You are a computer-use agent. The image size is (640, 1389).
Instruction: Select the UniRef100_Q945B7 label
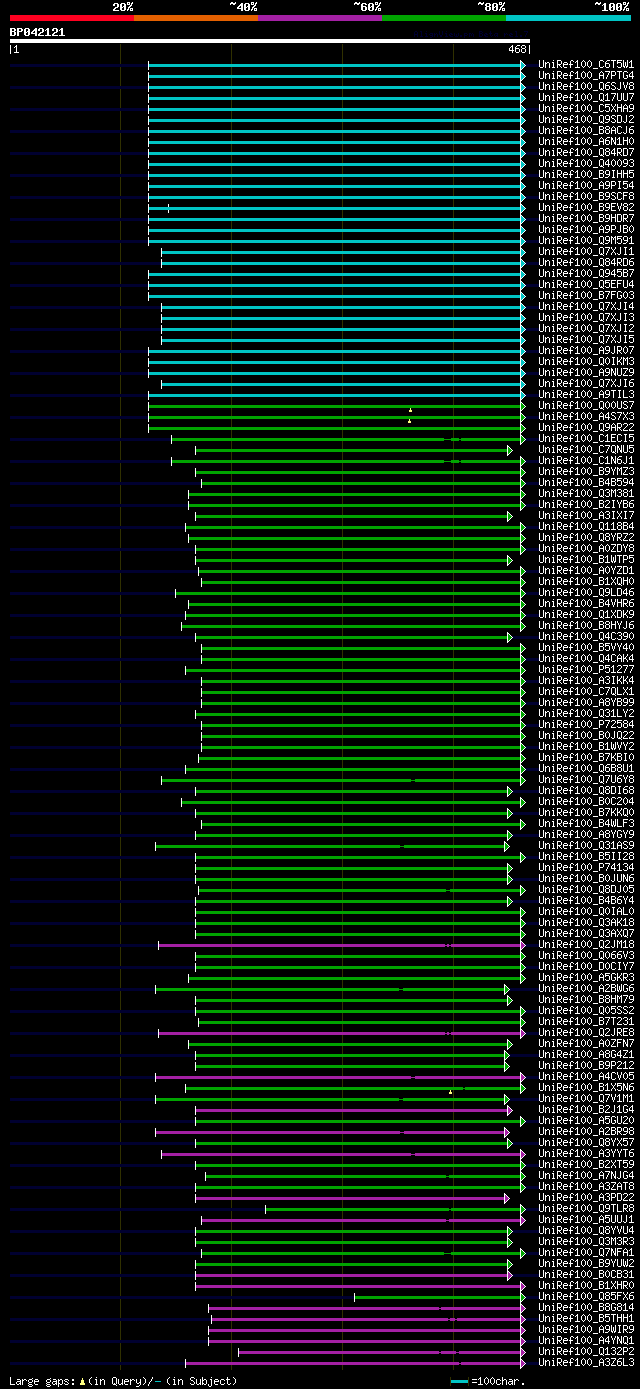pos(586,273)
